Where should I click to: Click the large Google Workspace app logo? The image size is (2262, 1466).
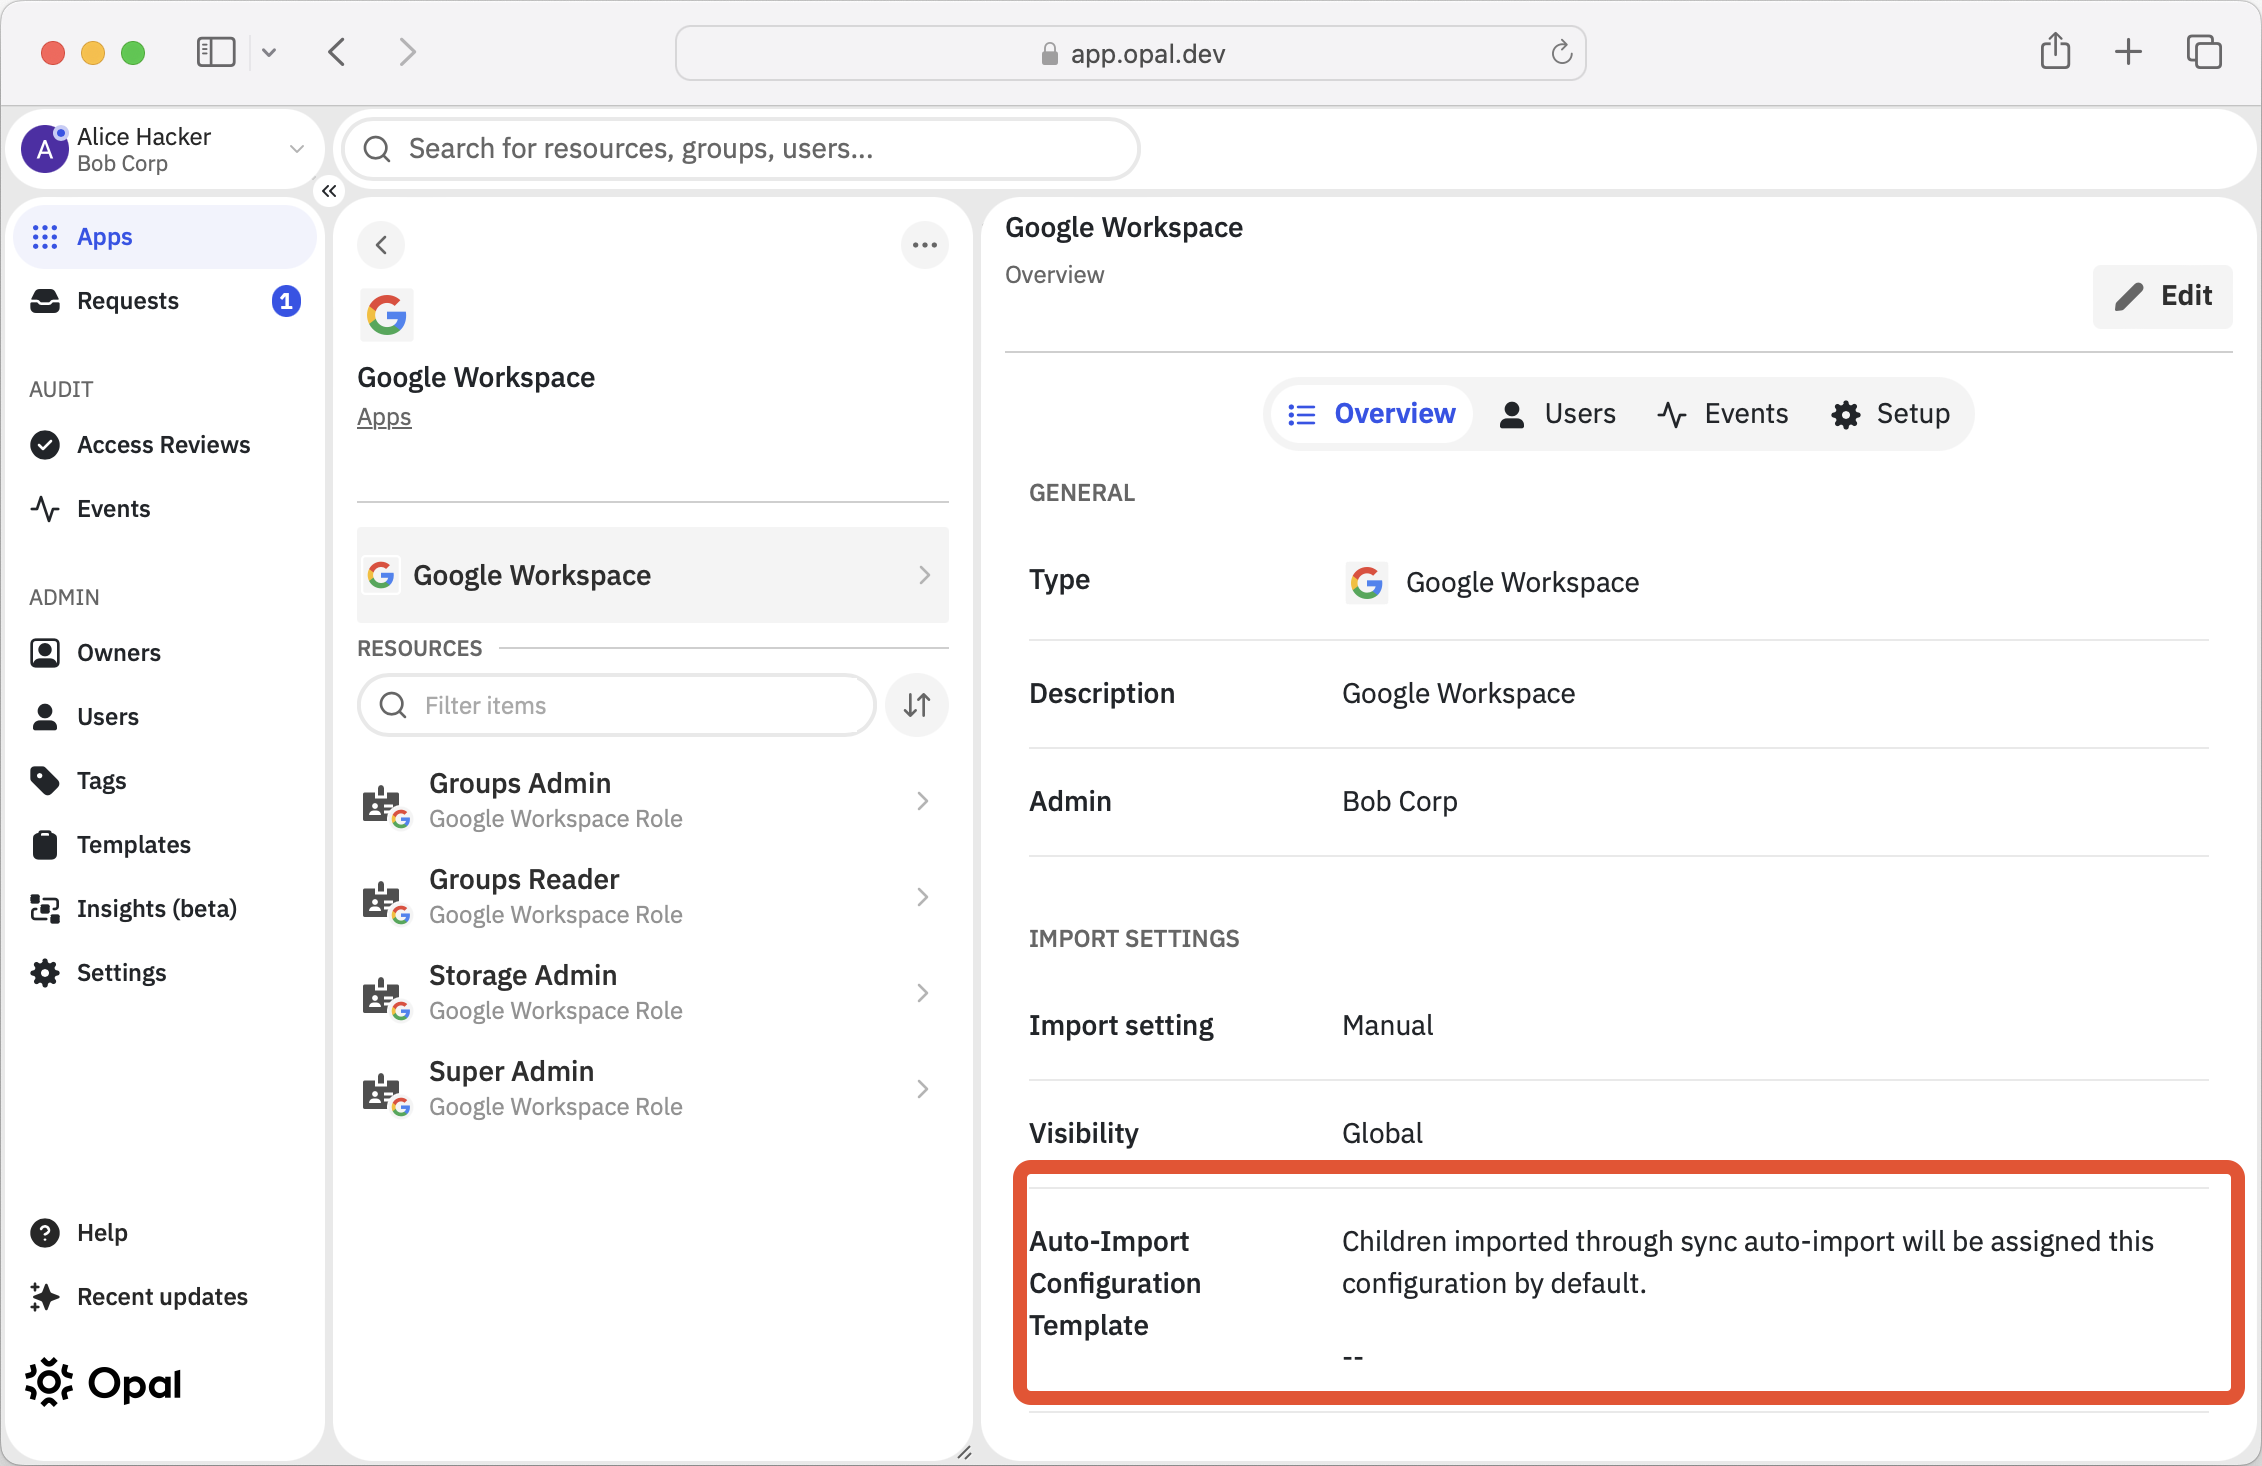[386, 316]
